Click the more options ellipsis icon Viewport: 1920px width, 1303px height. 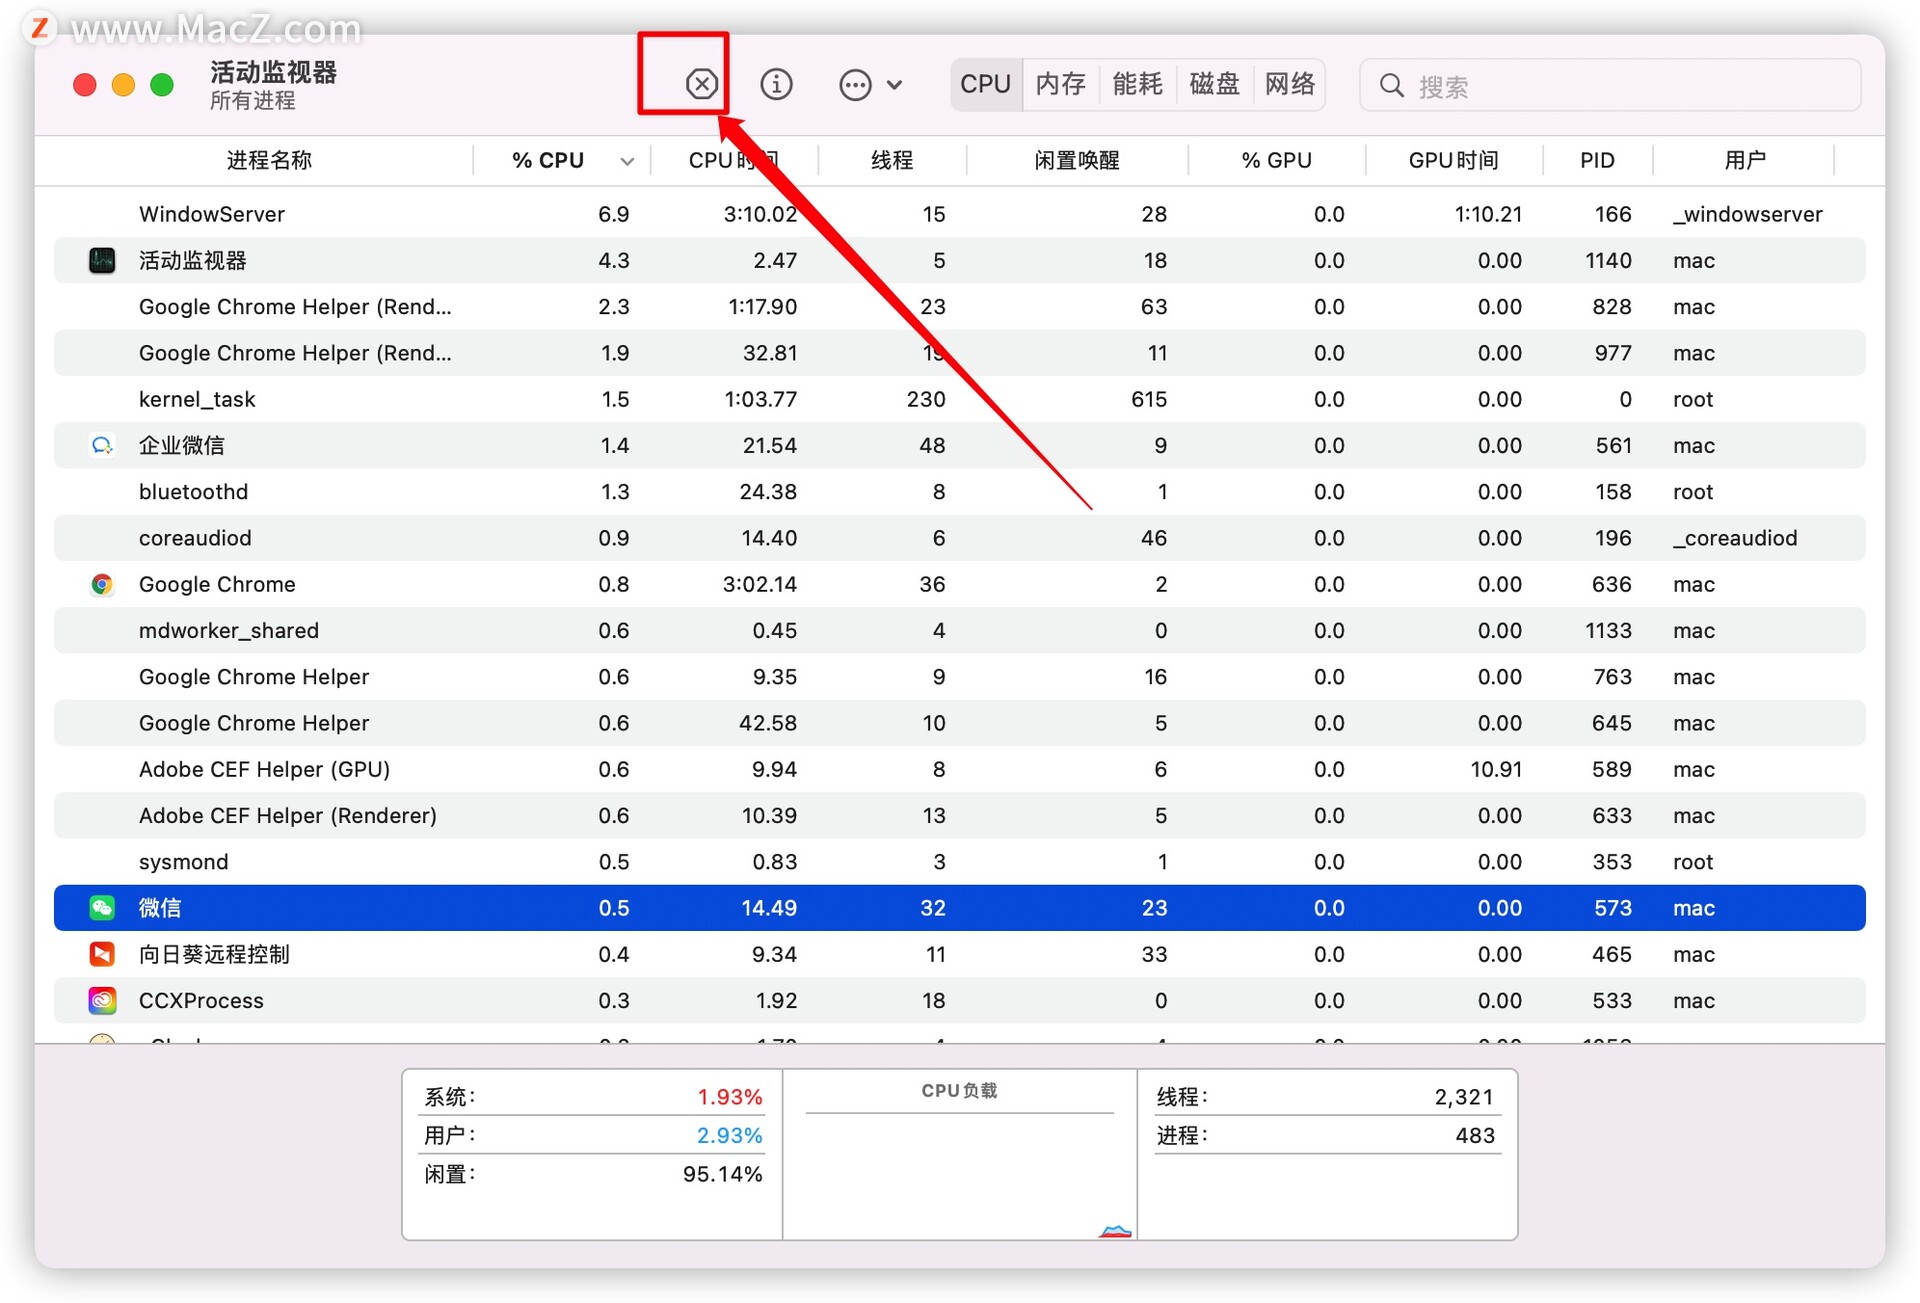(x=855, y=84)
